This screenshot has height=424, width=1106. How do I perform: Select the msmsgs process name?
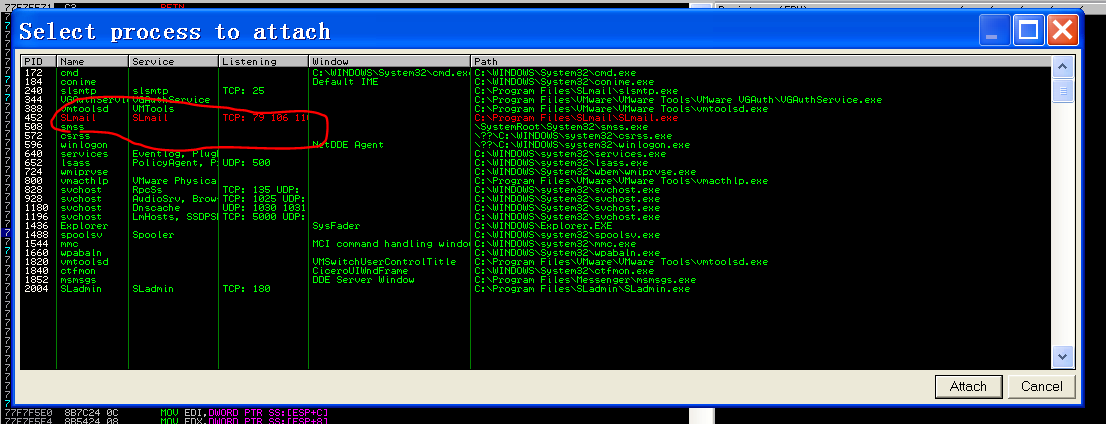78,280
